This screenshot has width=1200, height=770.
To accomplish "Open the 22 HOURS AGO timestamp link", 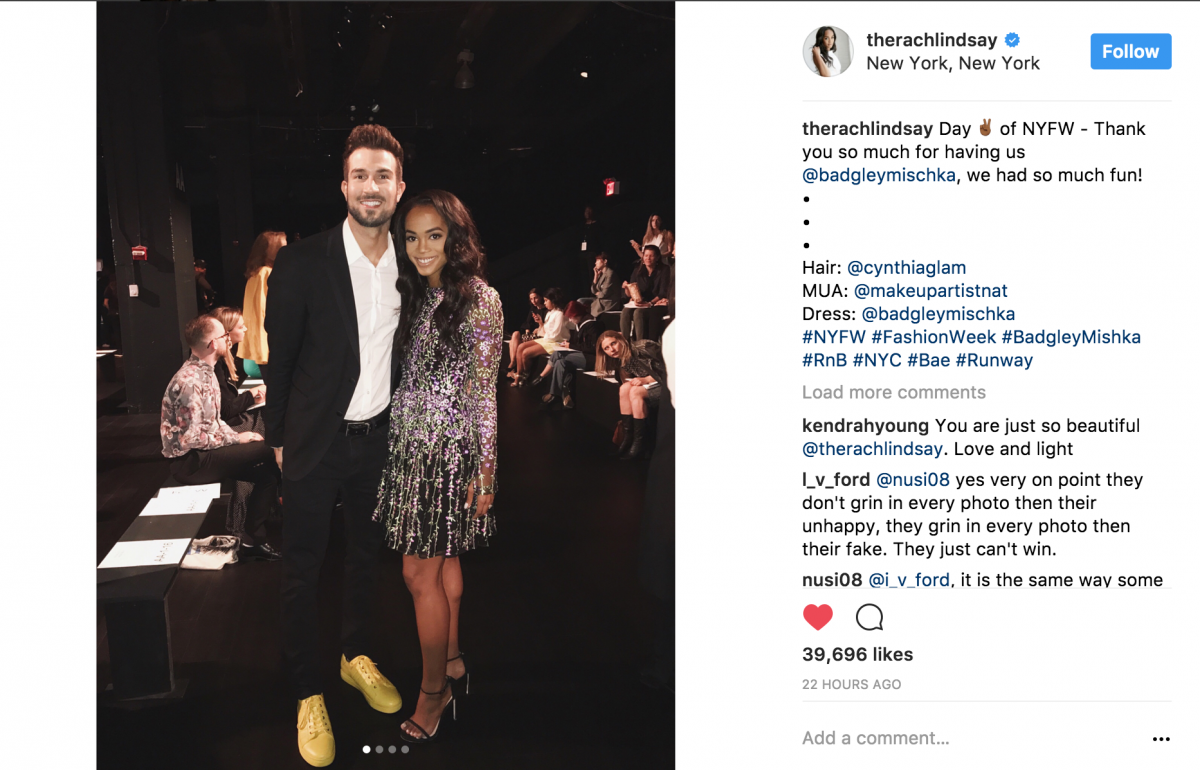I will 852,685.
